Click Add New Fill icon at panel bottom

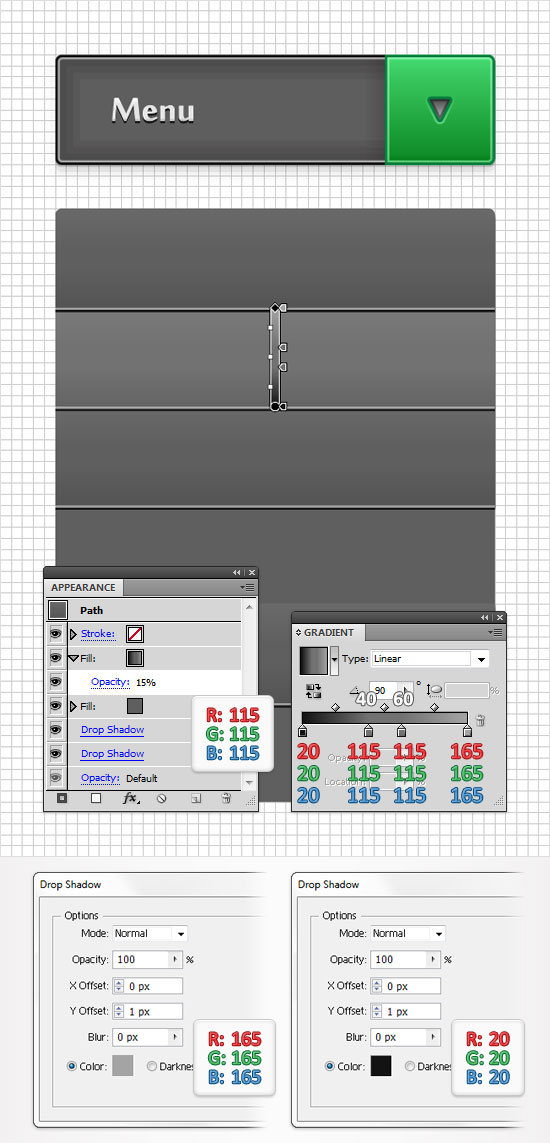click(x=95, y=798)
